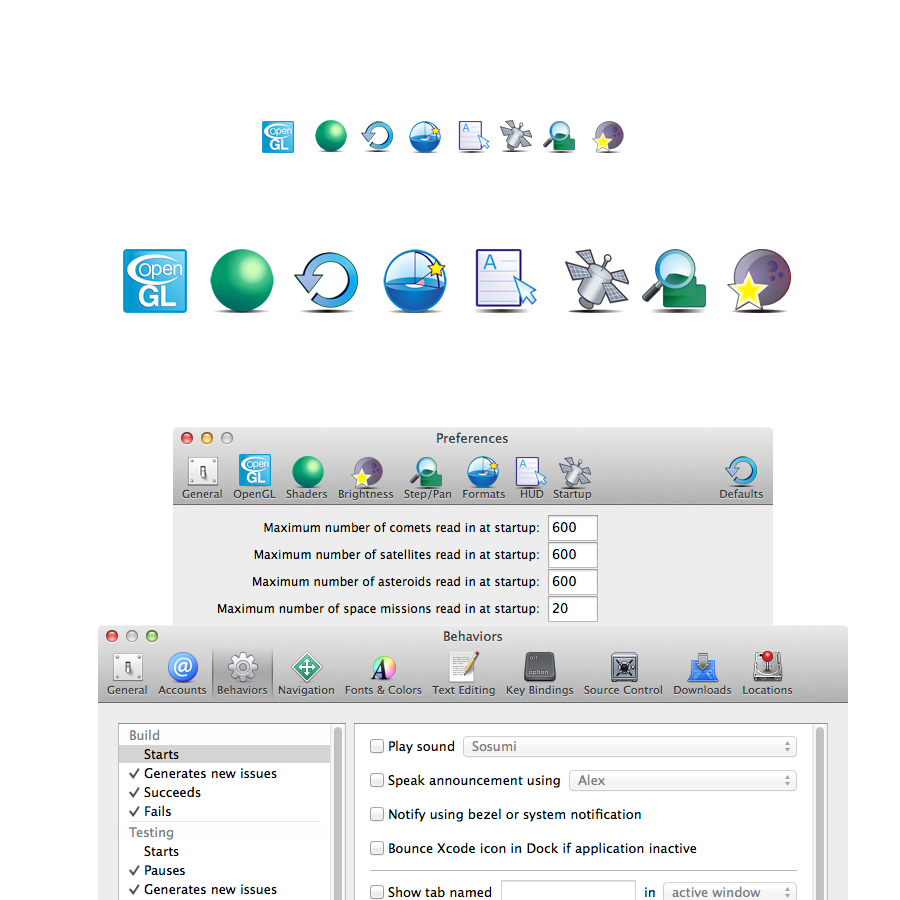Close the Behaviors window with red button
This screenshot has height=900, width=900.
[112, 636]
